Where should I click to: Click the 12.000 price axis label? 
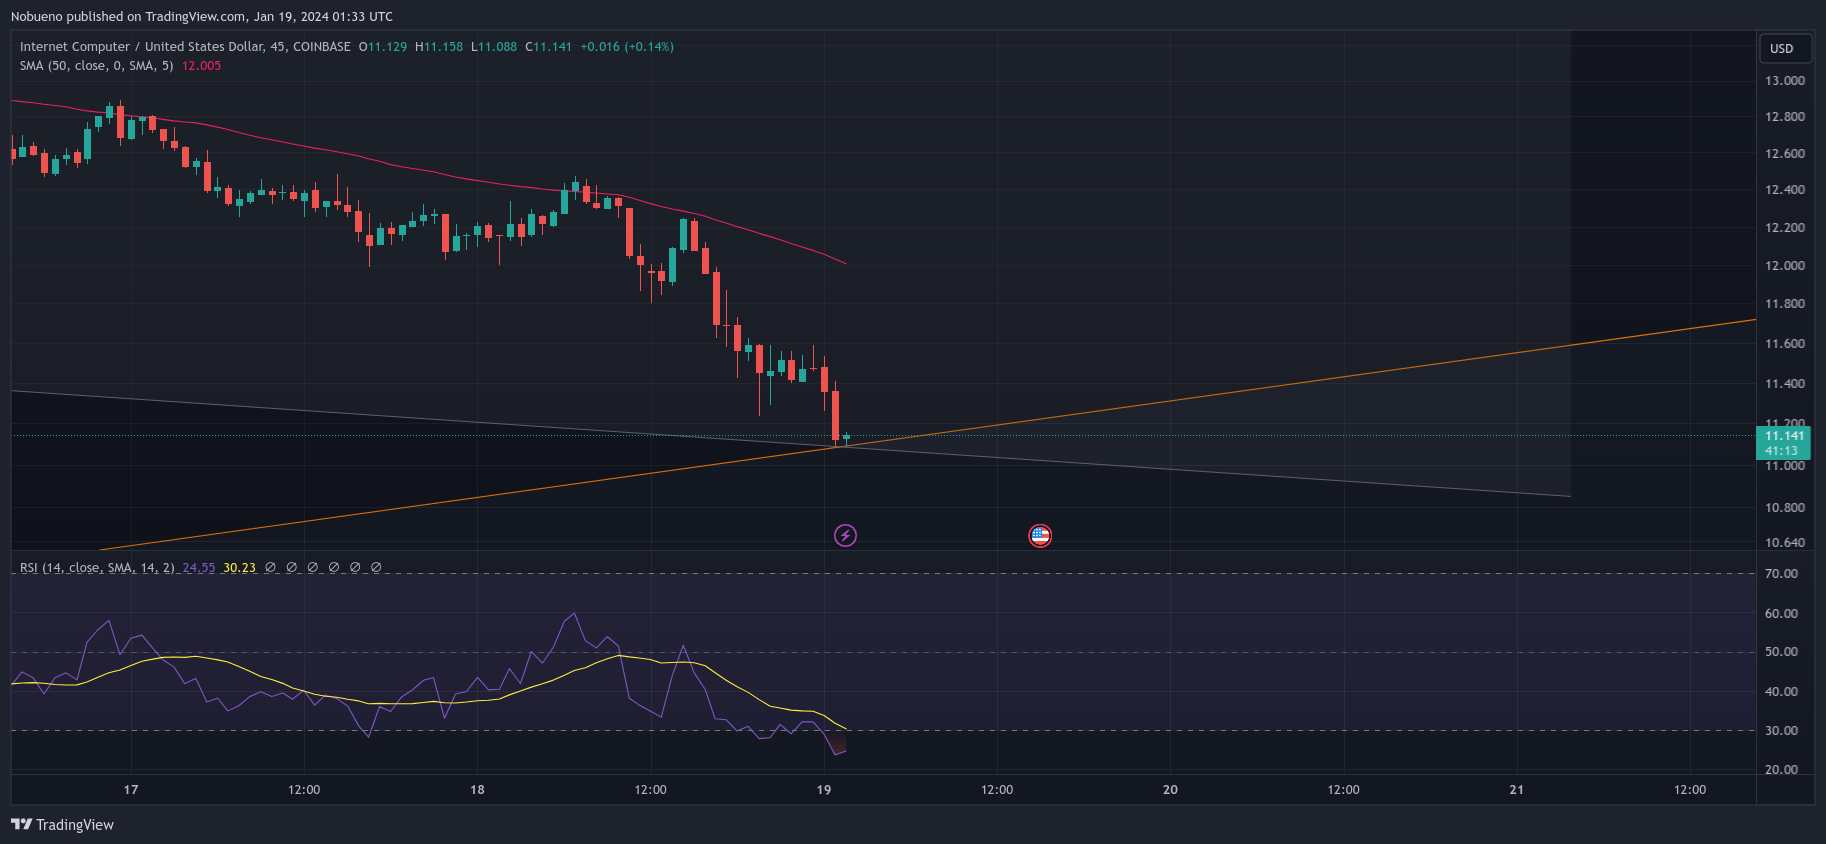coord(1785,266)
